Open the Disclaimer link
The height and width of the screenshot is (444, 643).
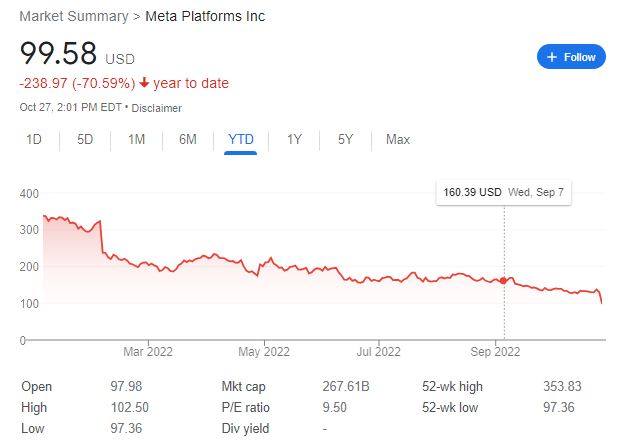coord(156,108)
